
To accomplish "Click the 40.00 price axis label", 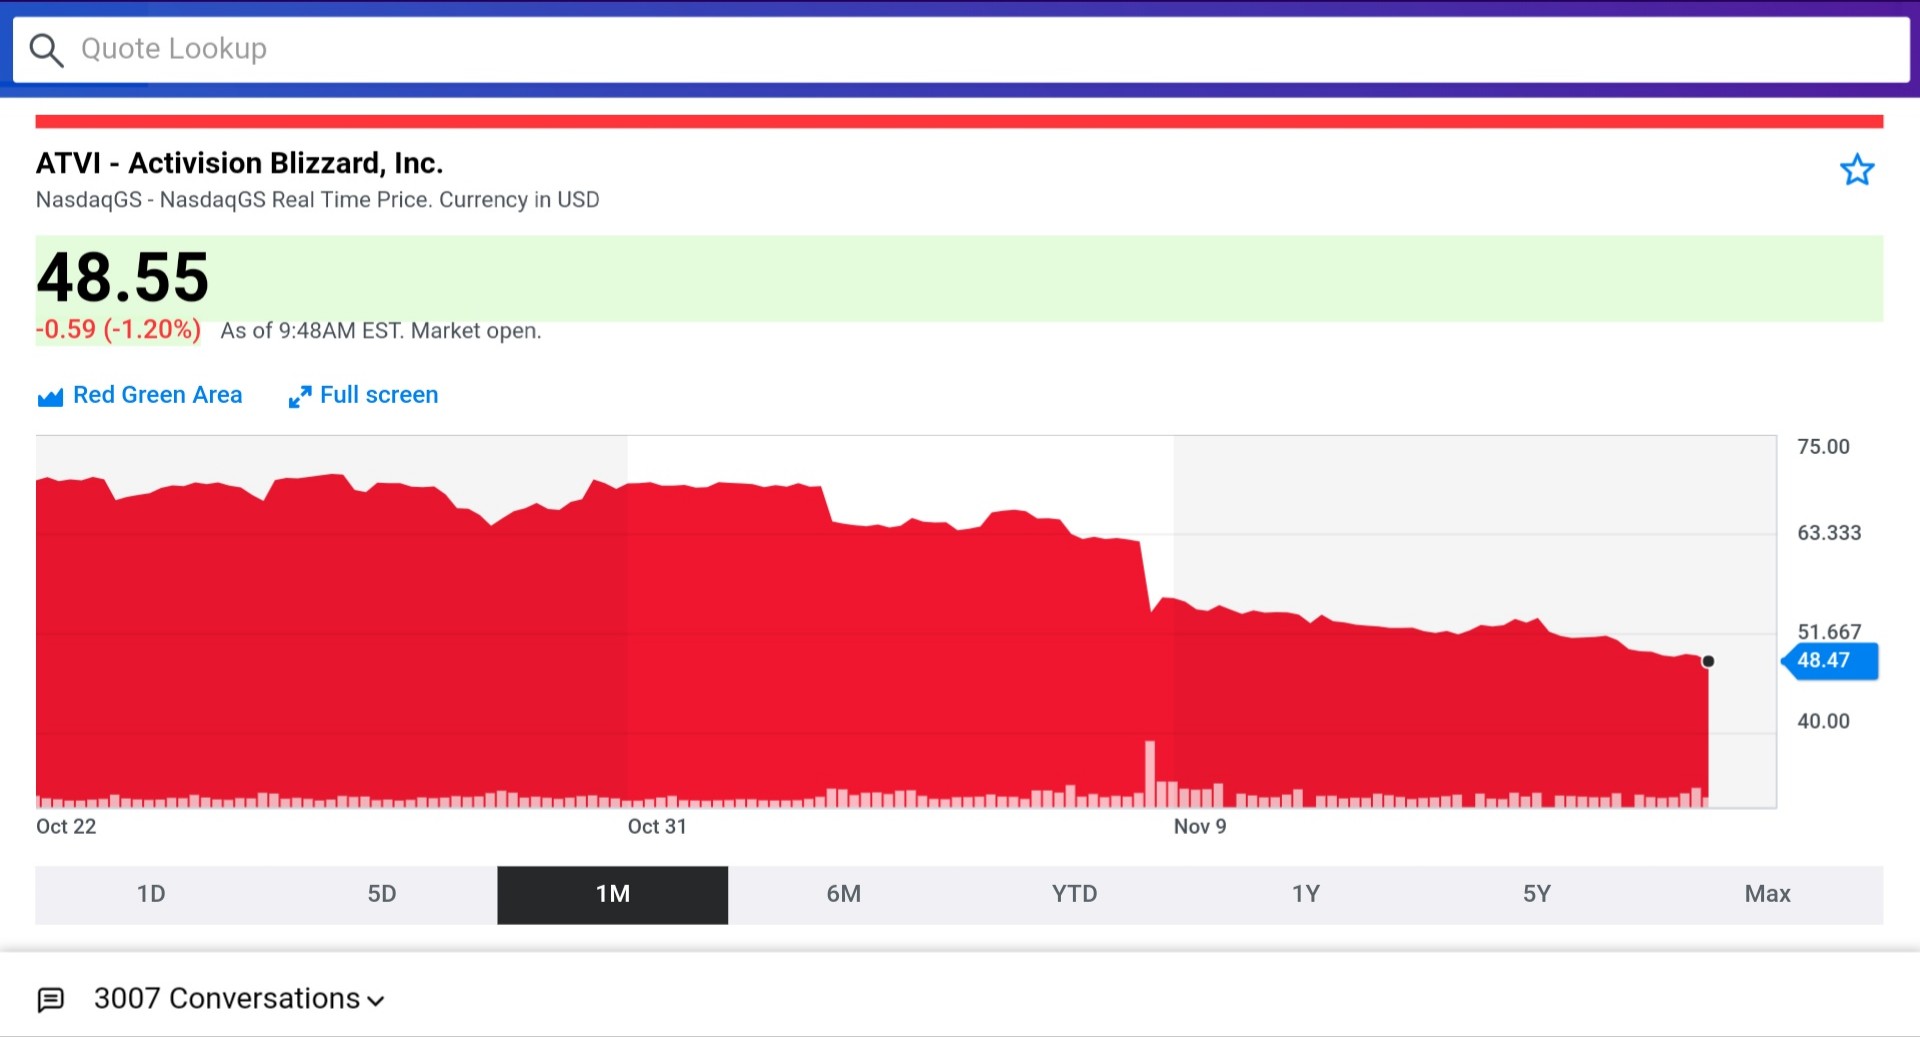I will click(x=1823, y=721).
